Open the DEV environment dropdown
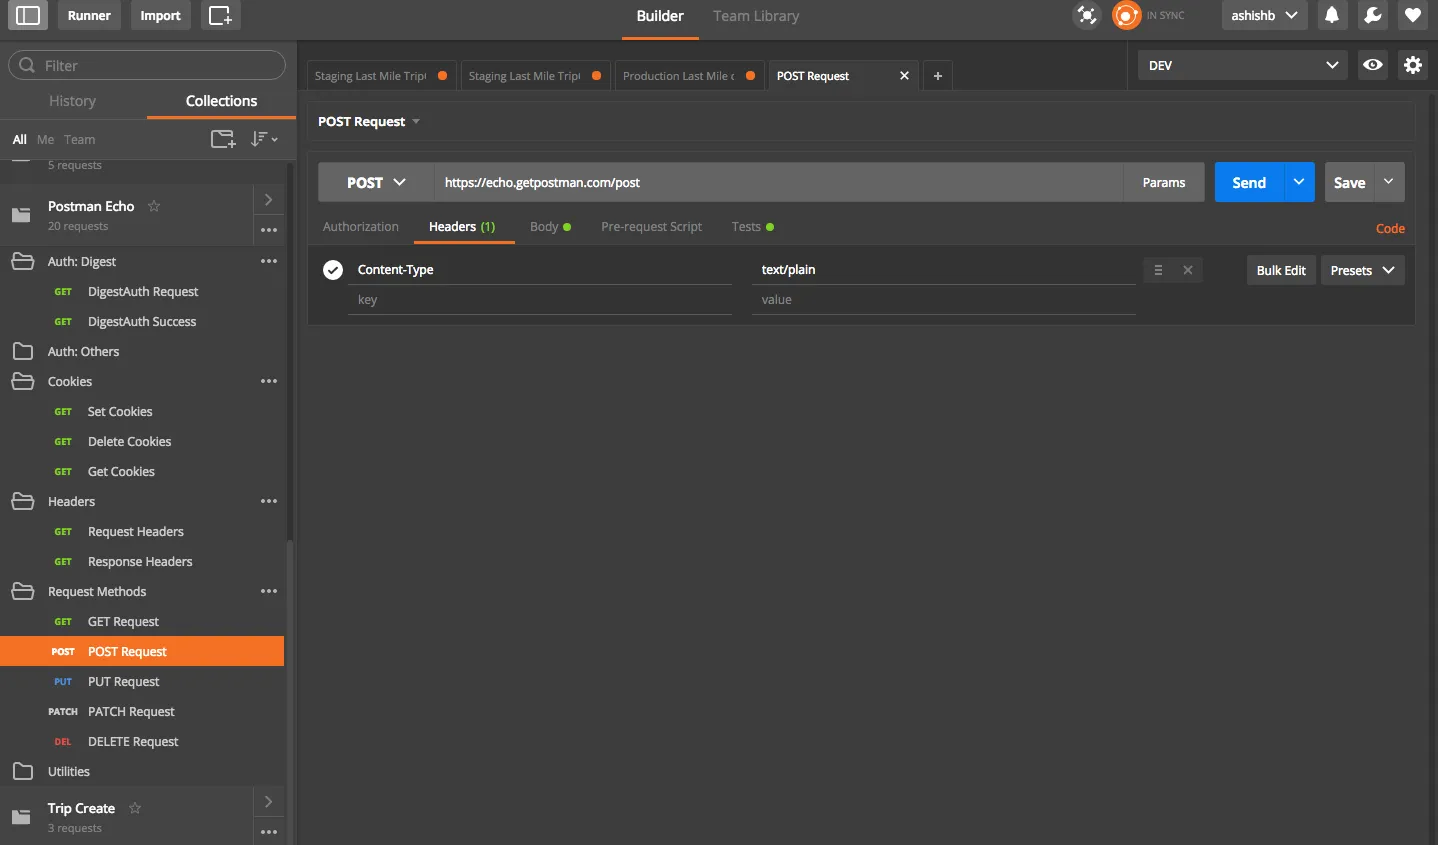This screenshot has height=845, width=1438. click(x=1243, y=65)
